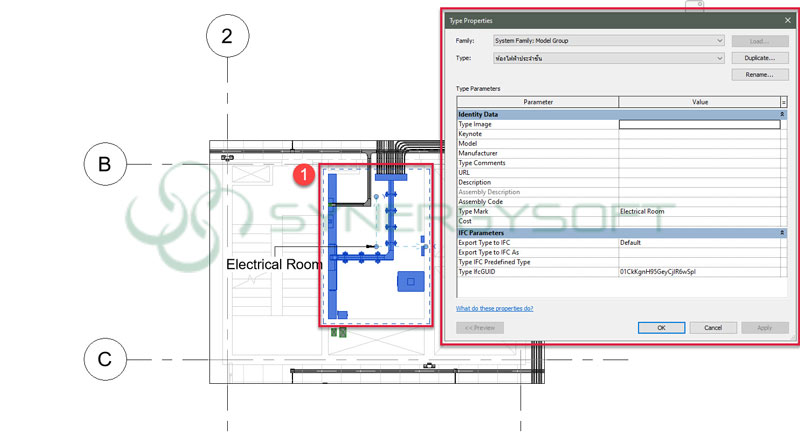Collapse the IFC Parameters section
Viewport: 800px width, 432px height.
pyautogui.click(x=781, y=232)
